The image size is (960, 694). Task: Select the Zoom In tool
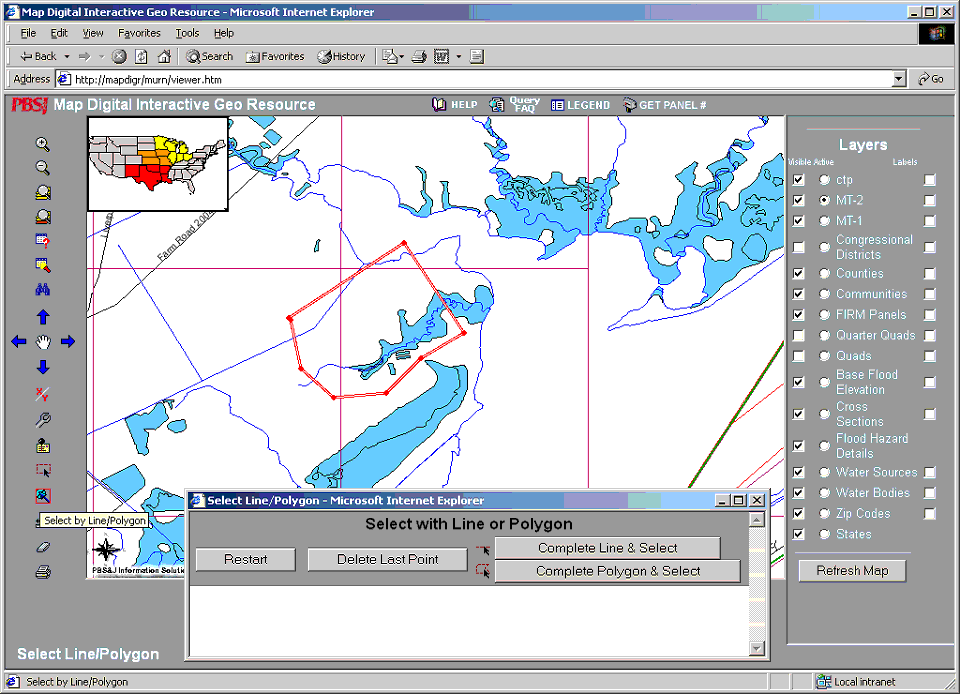[42, 144]
